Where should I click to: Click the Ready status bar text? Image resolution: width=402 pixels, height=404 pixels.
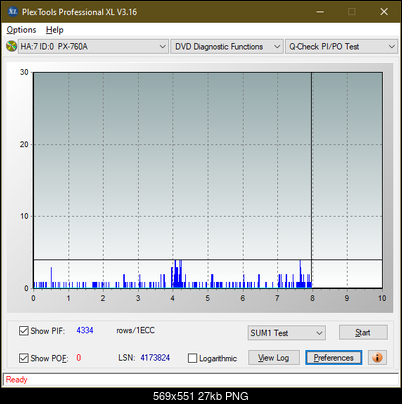coord(16,379)
